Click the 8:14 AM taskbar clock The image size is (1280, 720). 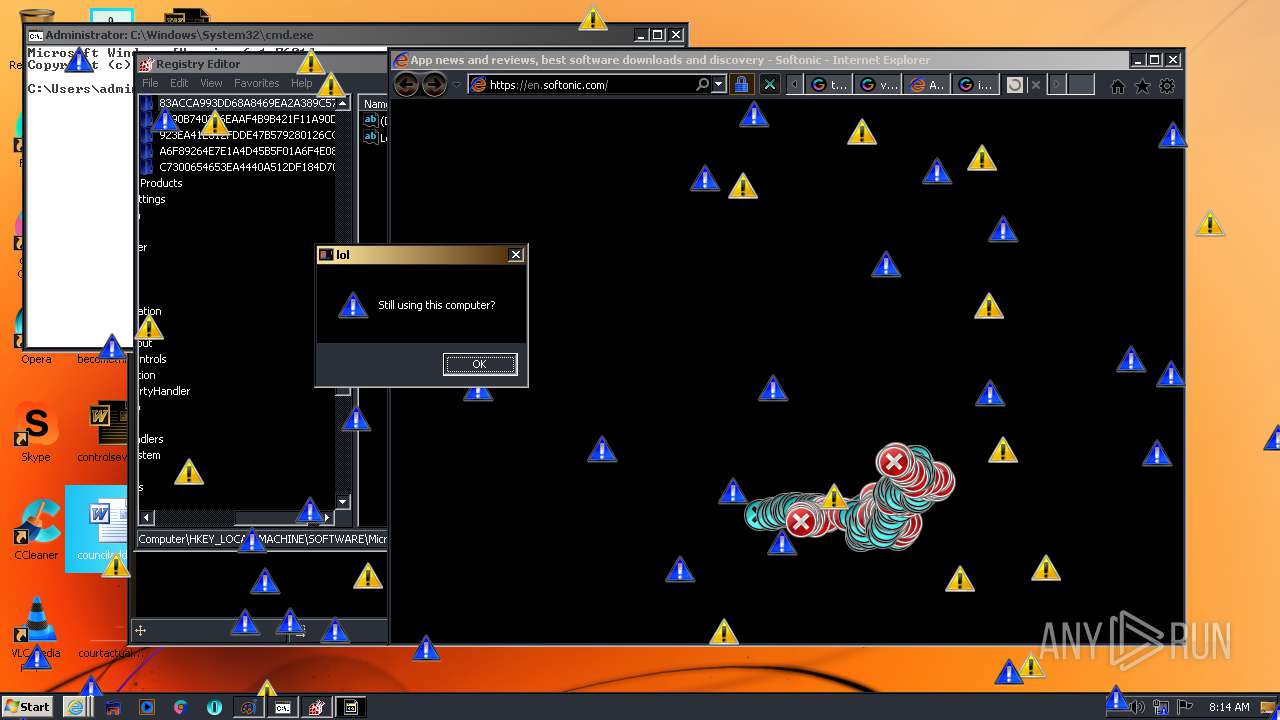click(x=1229, y=707)
